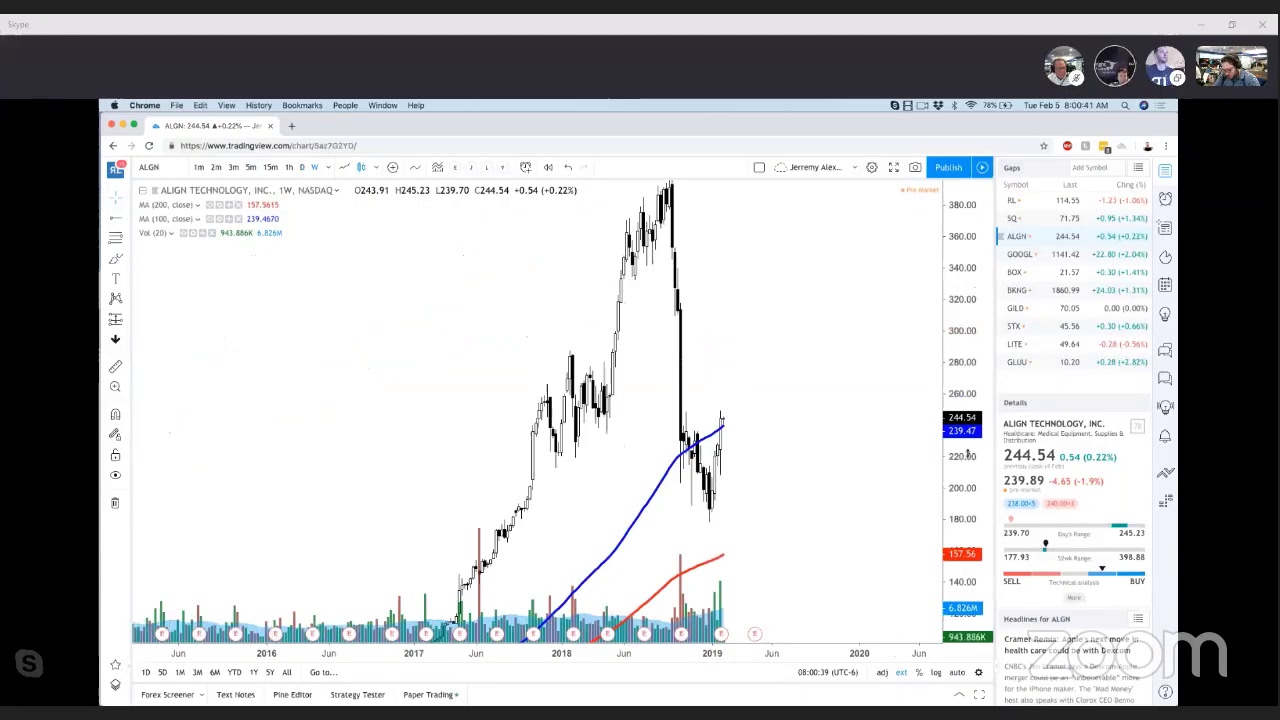Click the play button beside Publish
Image resolution: width=1280 pixels, height=720 pixels.
(982, 167)
